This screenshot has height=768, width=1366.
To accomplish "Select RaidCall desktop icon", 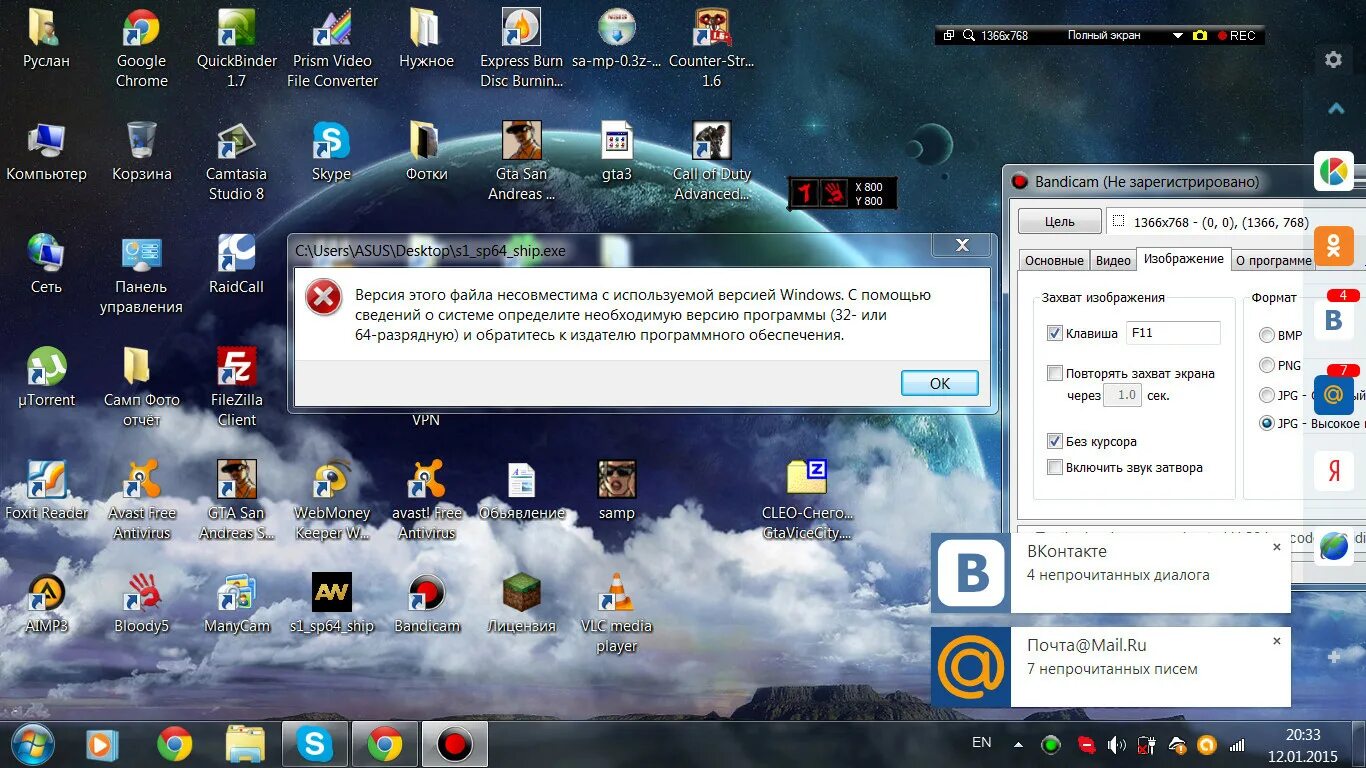I will [236, 264].
